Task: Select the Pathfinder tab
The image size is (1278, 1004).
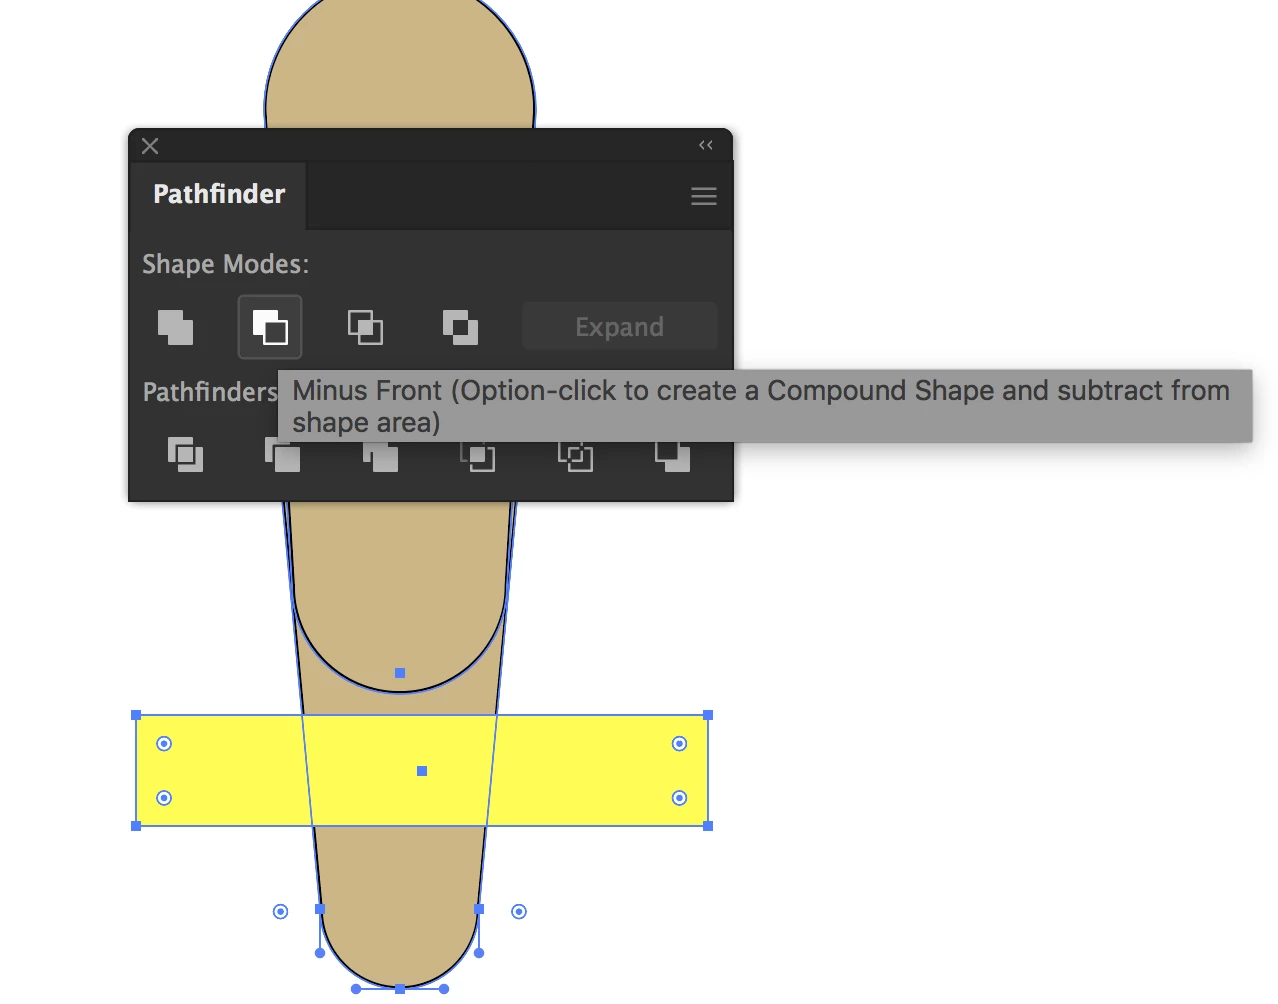Action: click(x=219, y=194)
